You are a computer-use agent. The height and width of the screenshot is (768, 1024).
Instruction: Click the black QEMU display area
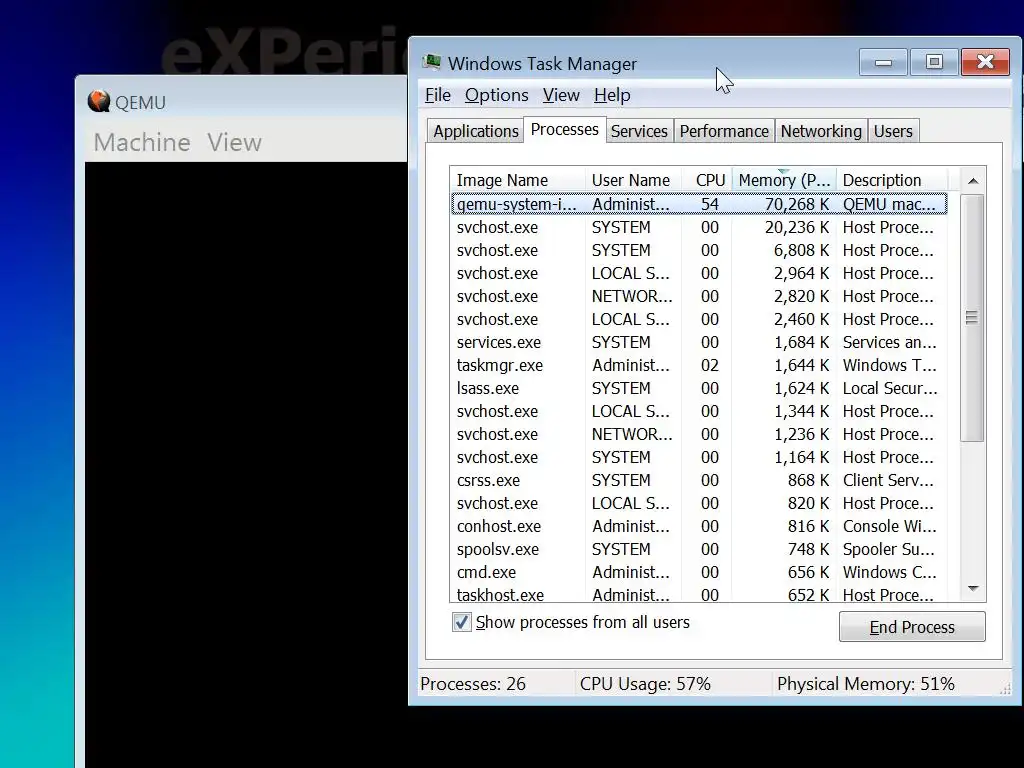(246, 465)
